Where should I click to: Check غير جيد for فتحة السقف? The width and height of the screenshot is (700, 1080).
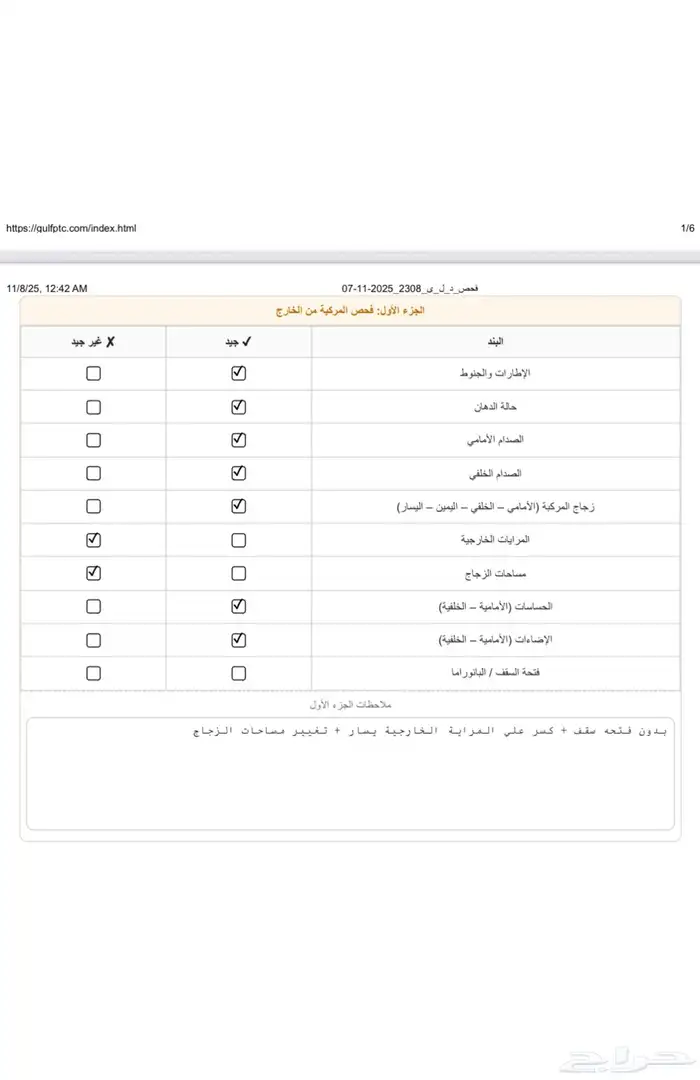click(93, 673)
